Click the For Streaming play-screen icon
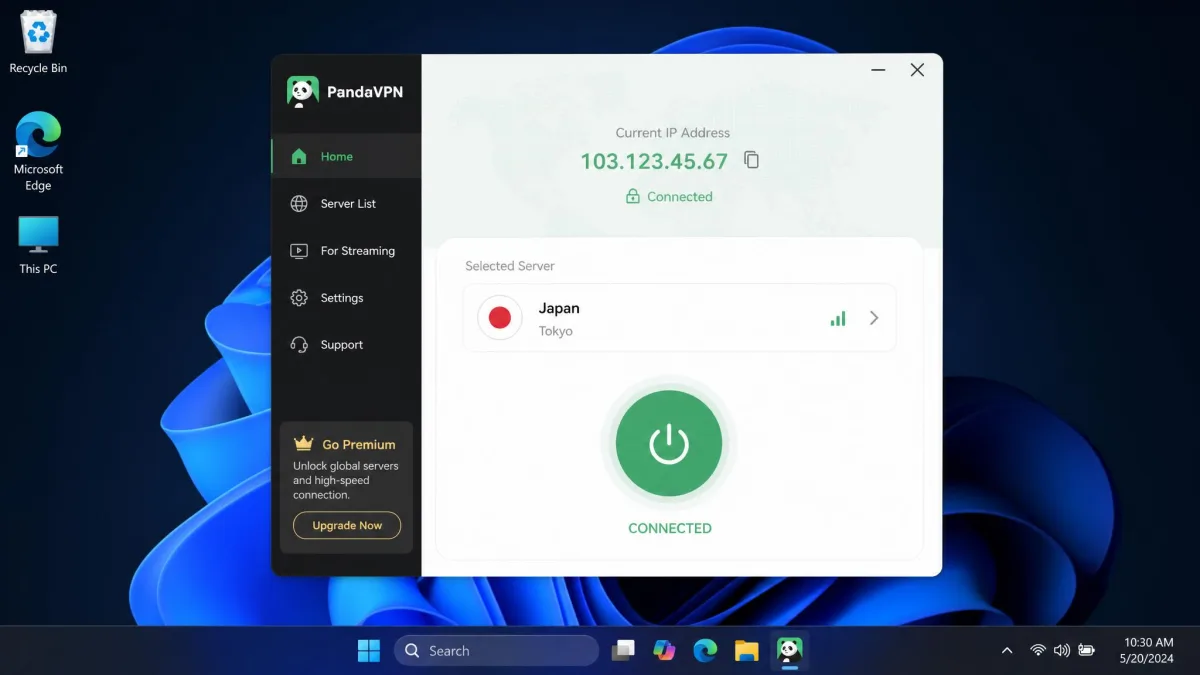This screenshot has height=675, width=1200. tap(299, 251)
